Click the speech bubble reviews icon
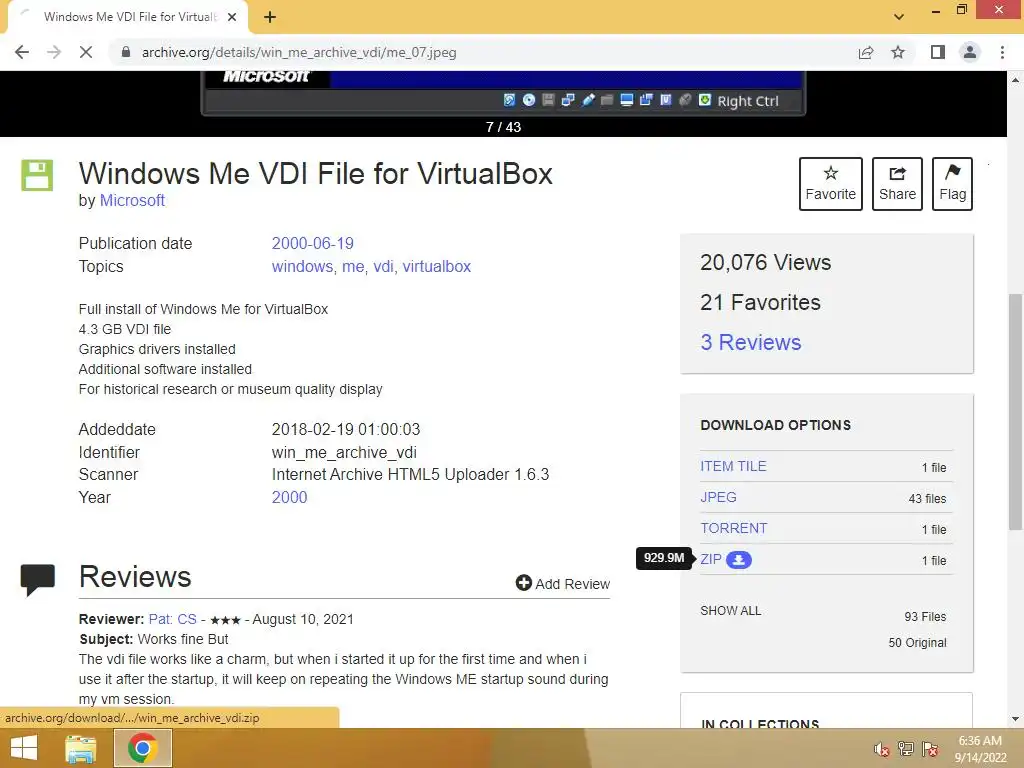 click(37, 579)
